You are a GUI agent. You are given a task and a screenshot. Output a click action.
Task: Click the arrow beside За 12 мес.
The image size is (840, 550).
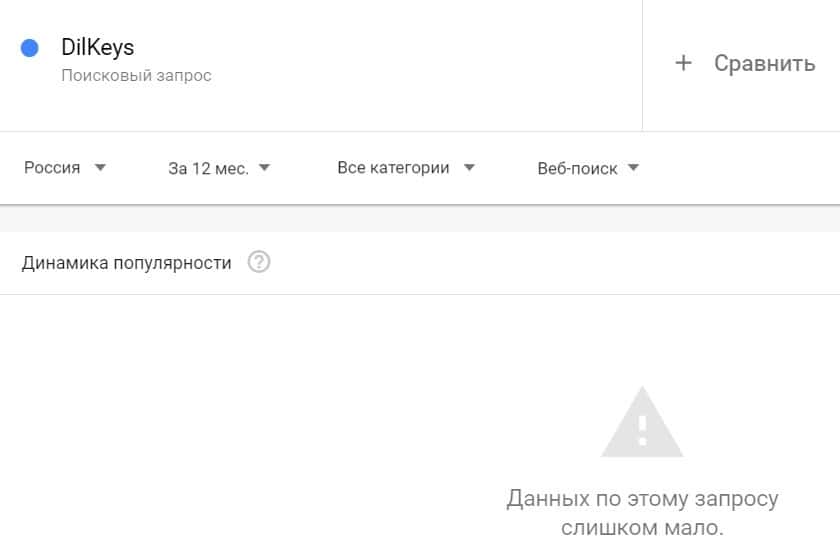[x=264, y=168]
